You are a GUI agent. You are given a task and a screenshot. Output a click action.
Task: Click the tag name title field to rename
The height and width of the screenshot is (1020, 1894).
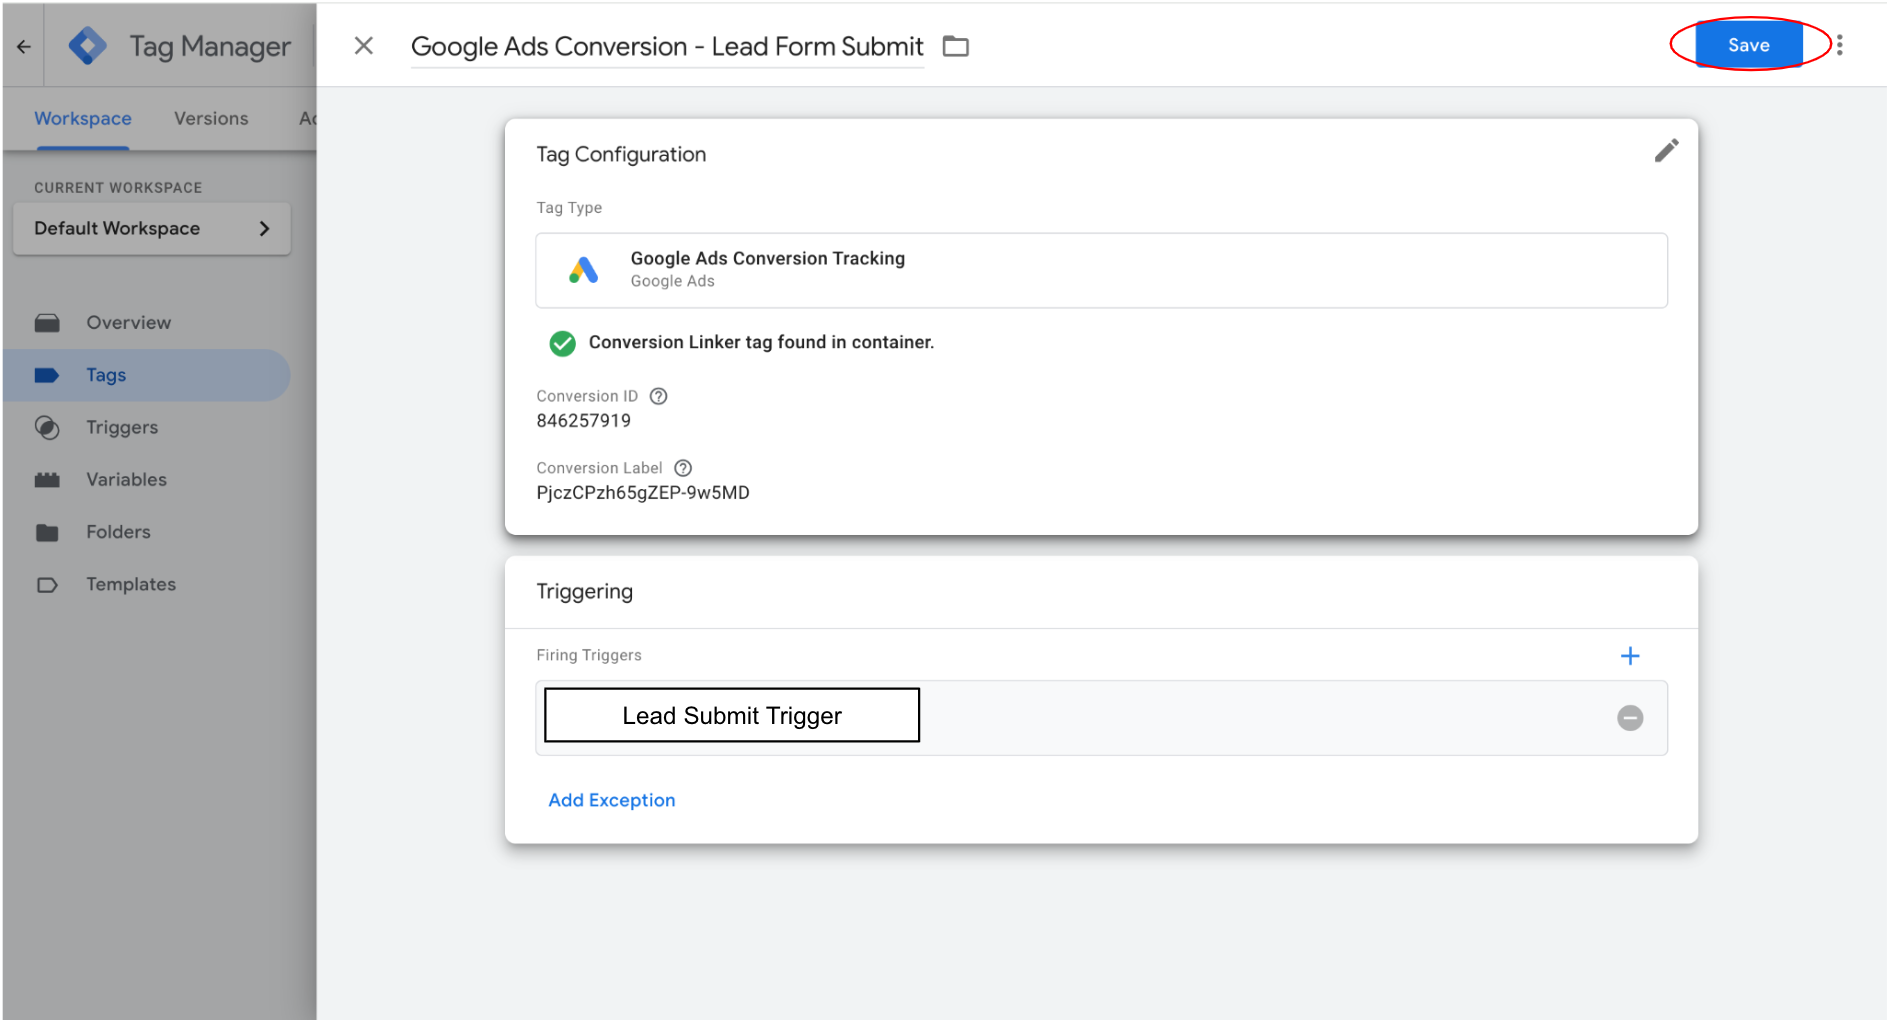(667, 47)
